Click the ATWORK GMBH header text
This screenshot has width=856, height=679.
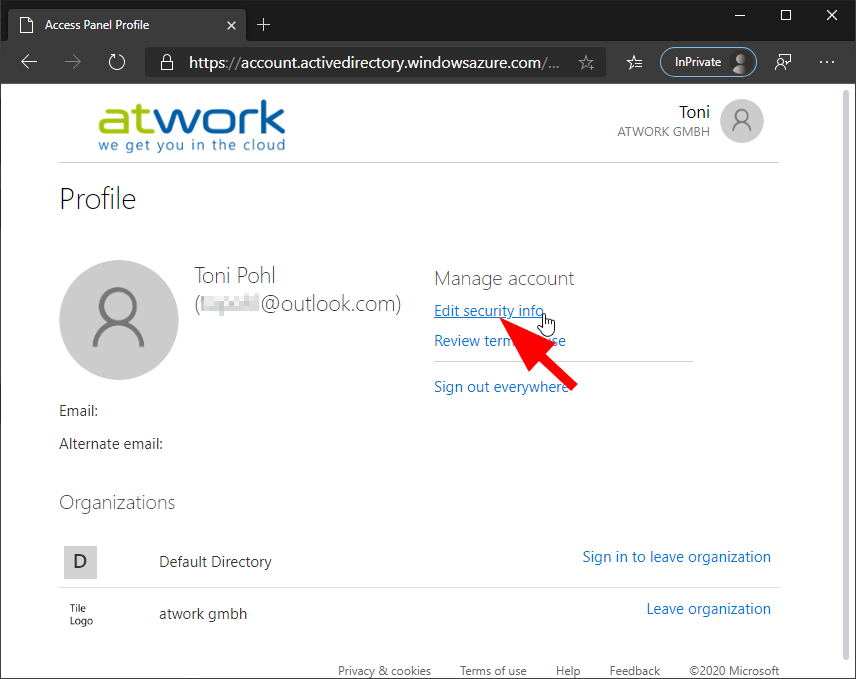[663, 132]
